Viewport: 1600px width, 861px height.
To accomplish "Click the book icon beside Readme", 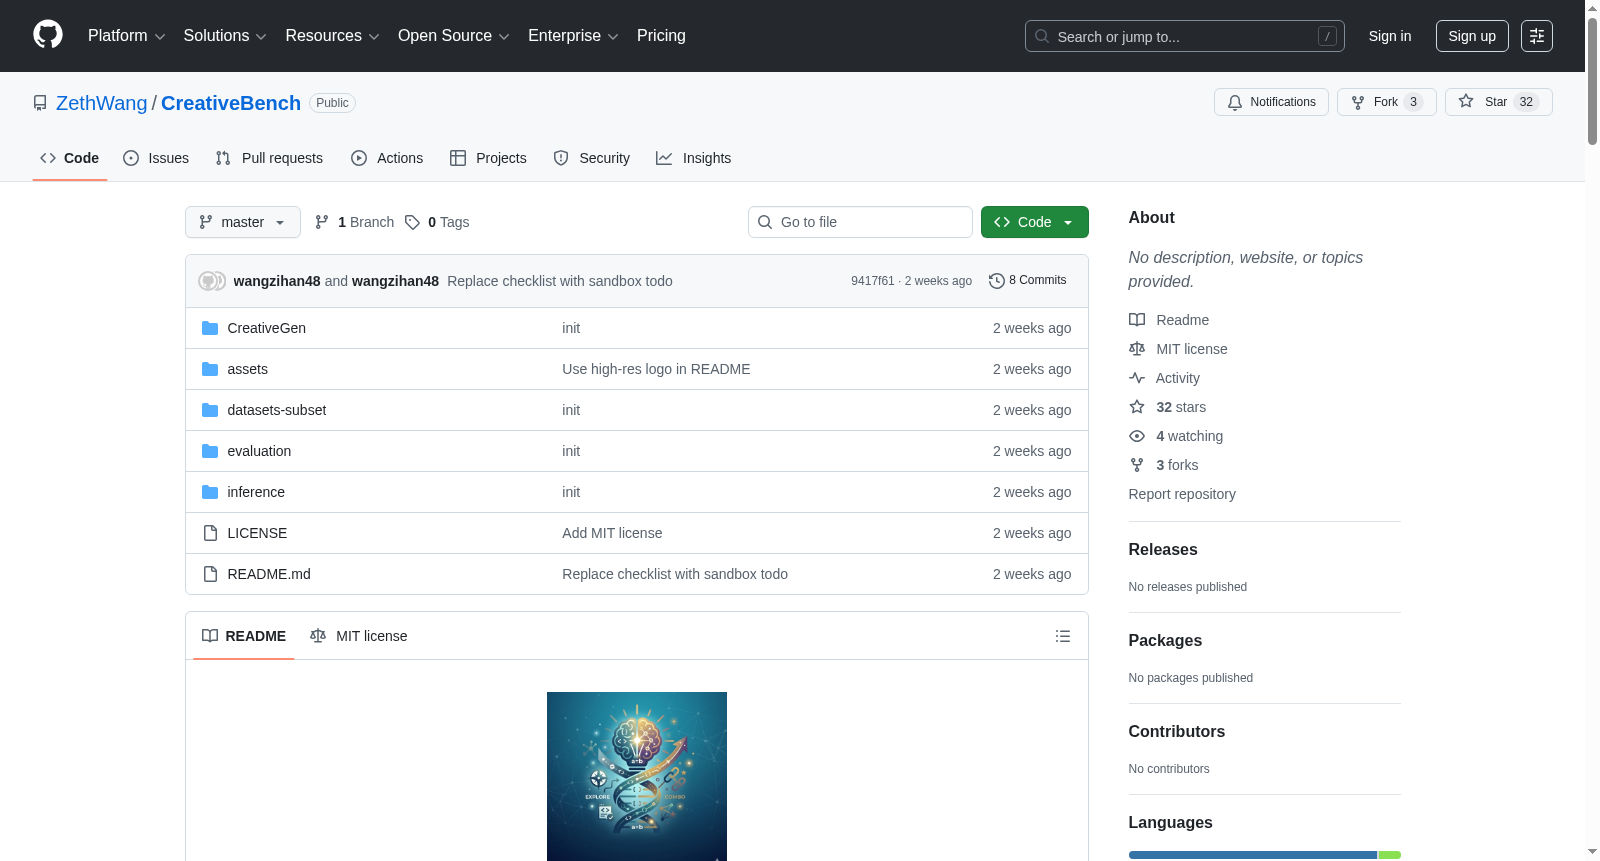I will click(x=1137, y=320).
